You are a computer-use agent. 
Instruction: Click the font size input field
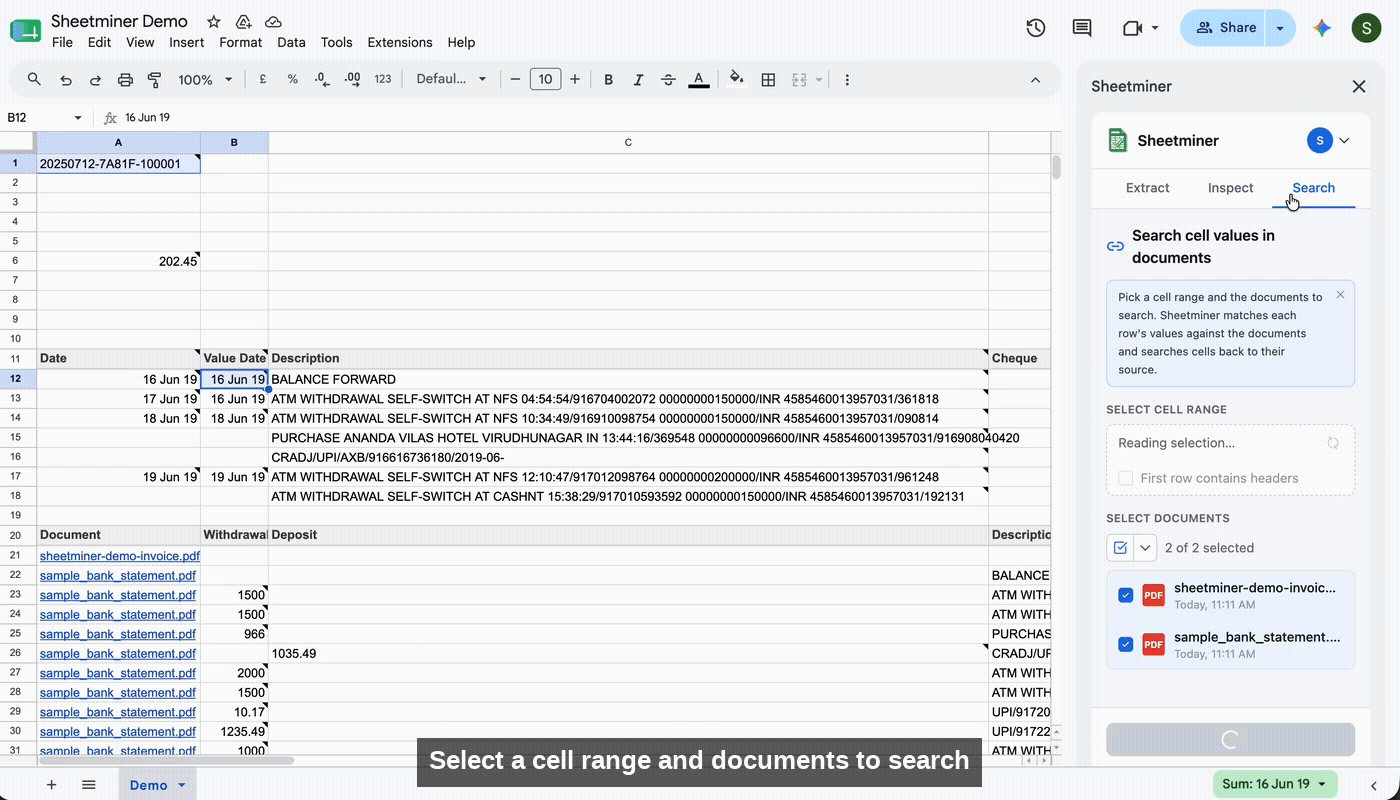(x=545, y=80)
